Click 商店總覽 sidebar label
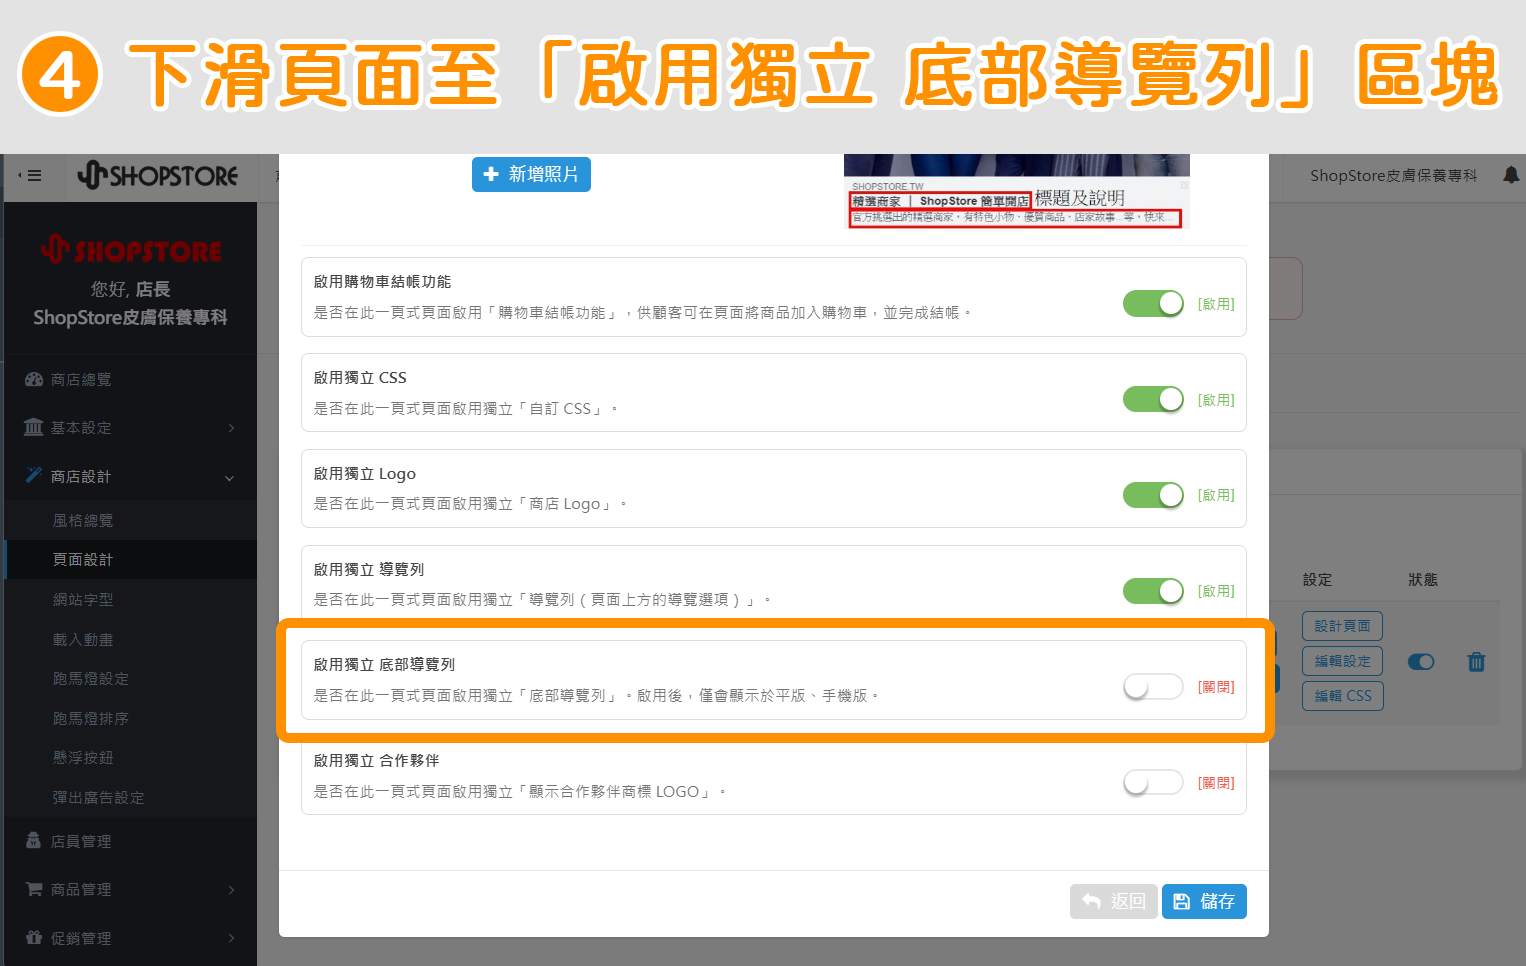The image size is (1526, 966). [81, 379]
